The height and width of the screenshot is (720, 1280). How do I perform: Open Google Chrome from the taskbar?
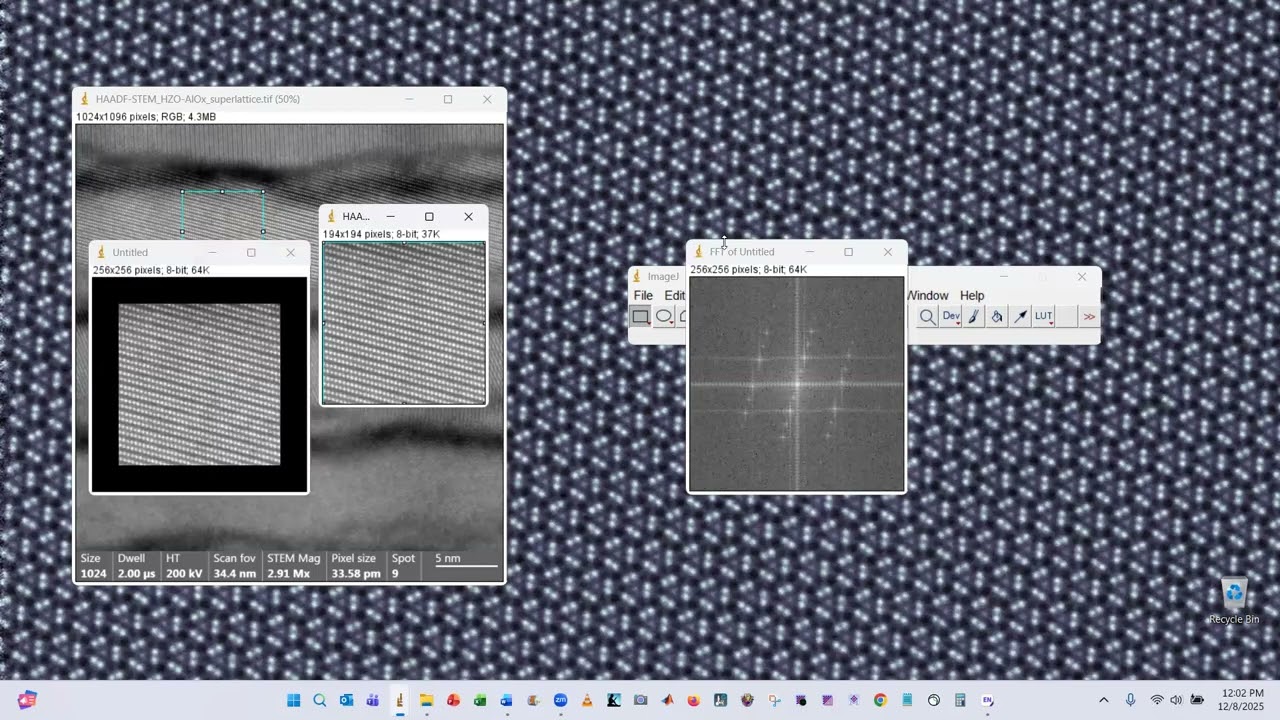tap(880, 700)
